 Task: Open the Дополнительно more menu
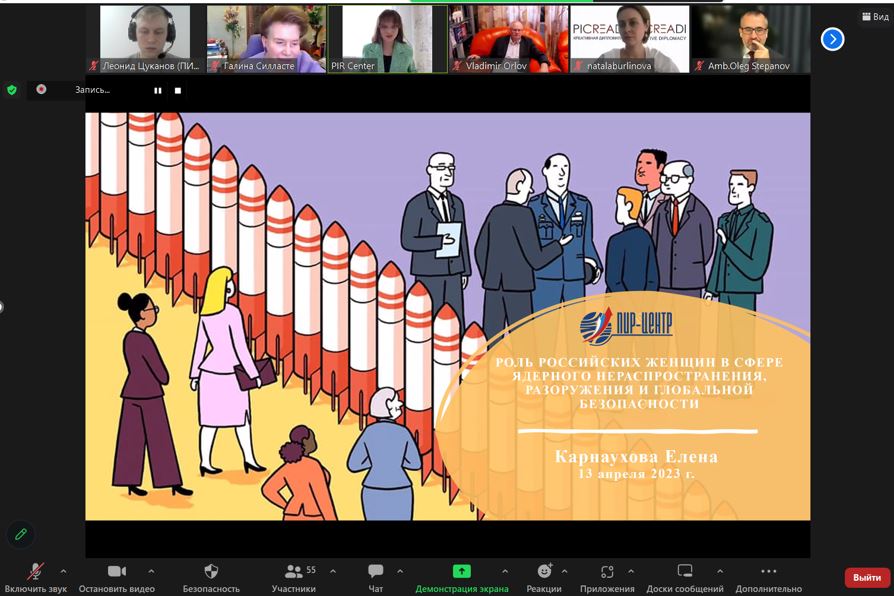coord(768,572)
